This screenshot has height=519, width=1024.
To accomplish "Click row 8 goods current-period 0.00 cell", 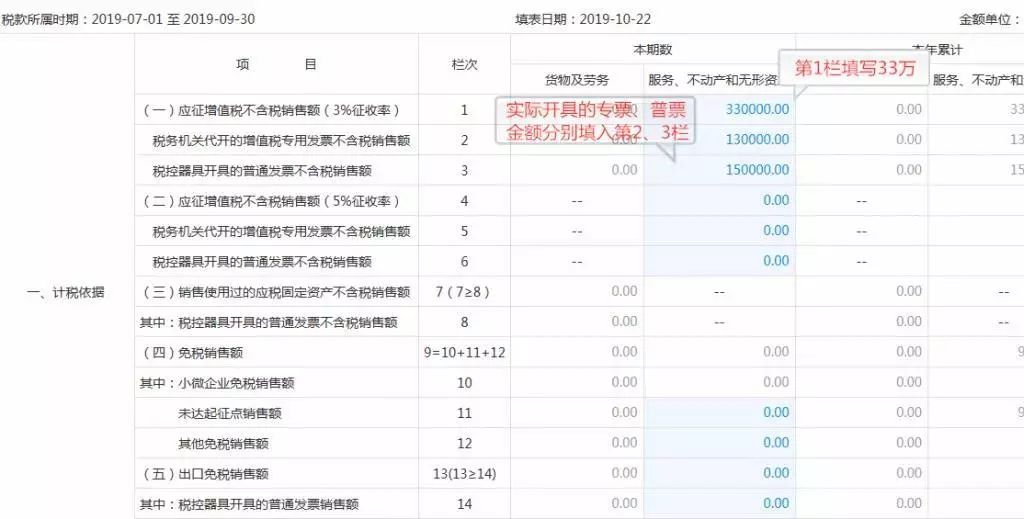I will point(577,321).
